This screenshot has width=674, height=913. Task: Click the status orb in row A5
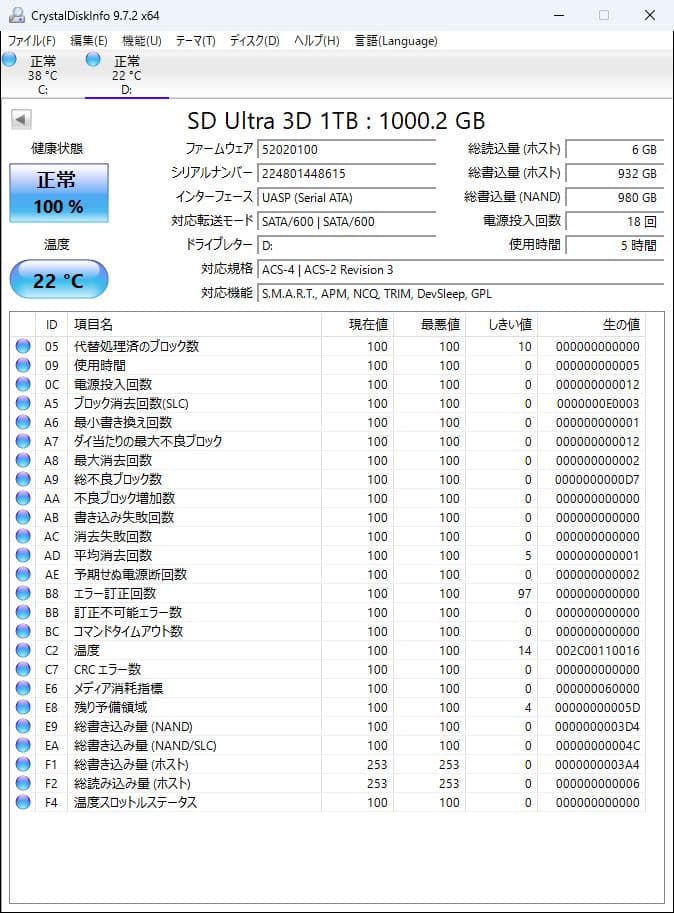pos(23,403)
